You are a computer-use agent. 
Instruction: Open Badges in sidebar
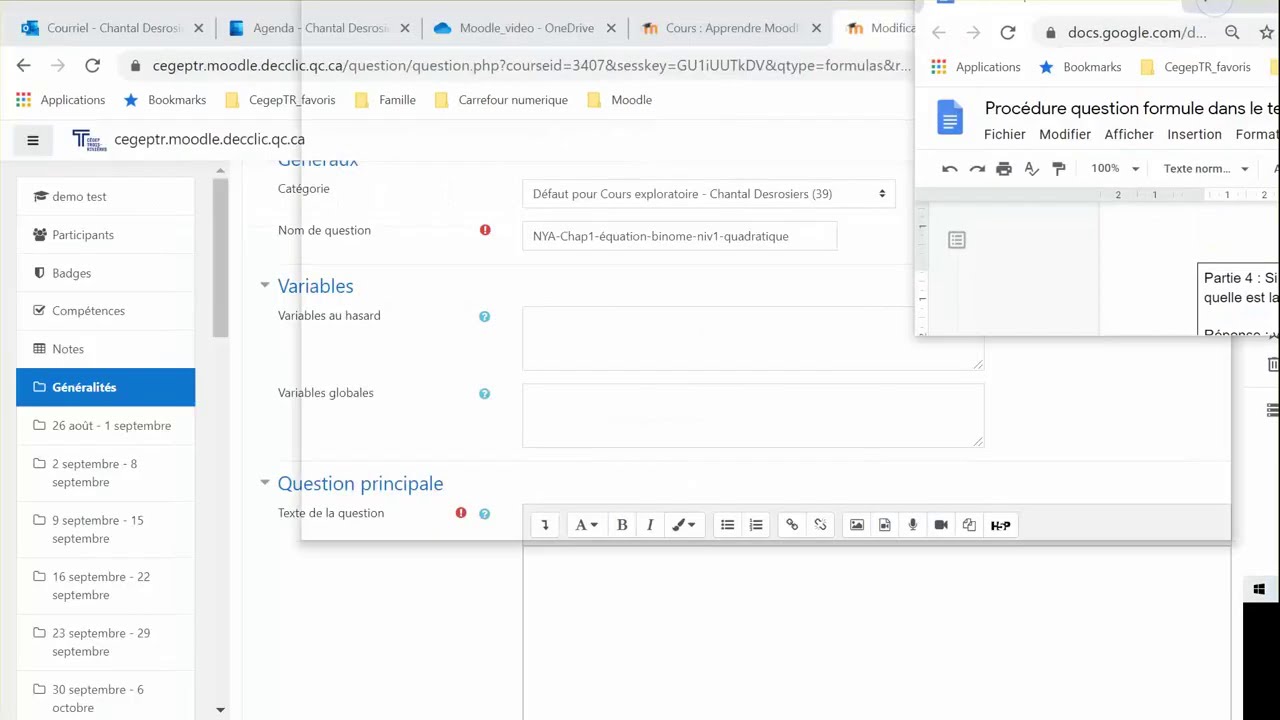tap(106, 273)
